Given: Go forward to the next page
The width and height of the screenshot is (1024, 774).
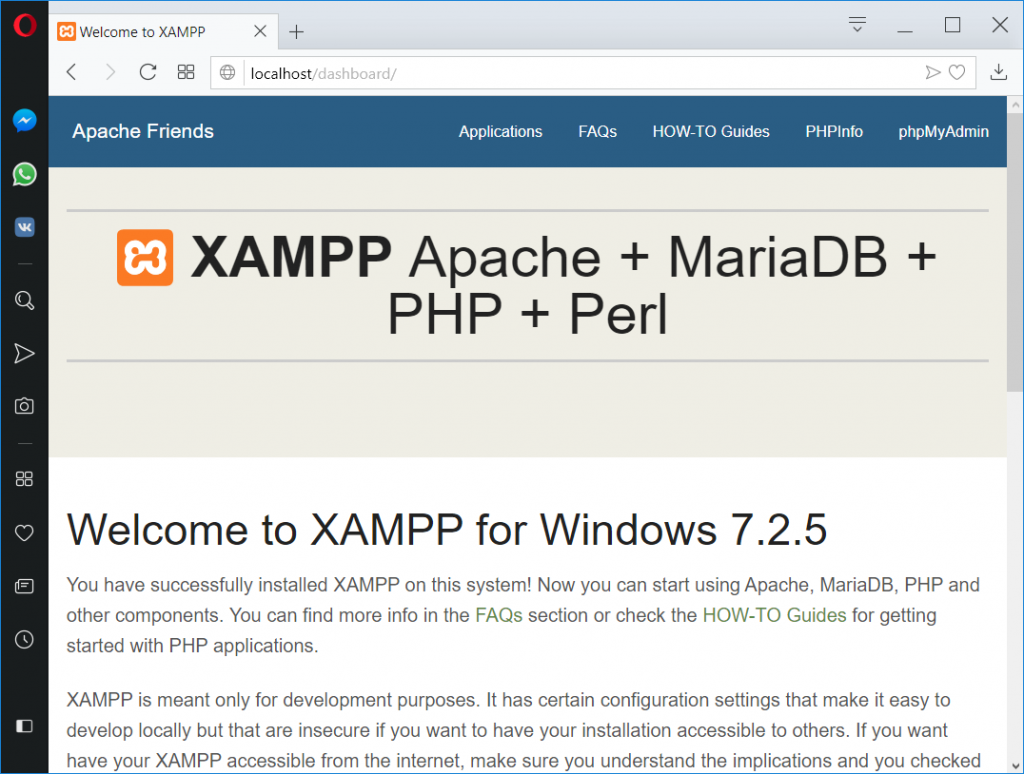Looking at the screenshot, I should pos(110,72).
